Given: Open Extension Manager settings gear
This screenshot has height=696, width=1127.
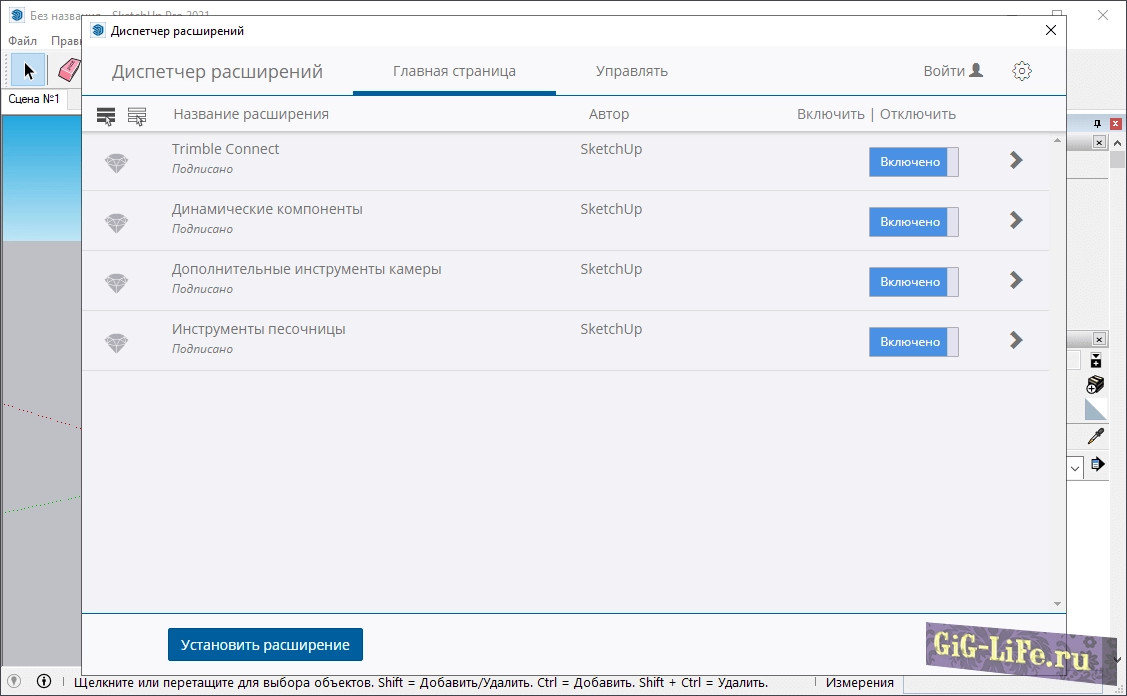Looking at the screenshot, I should click(x=1021, y=71).
